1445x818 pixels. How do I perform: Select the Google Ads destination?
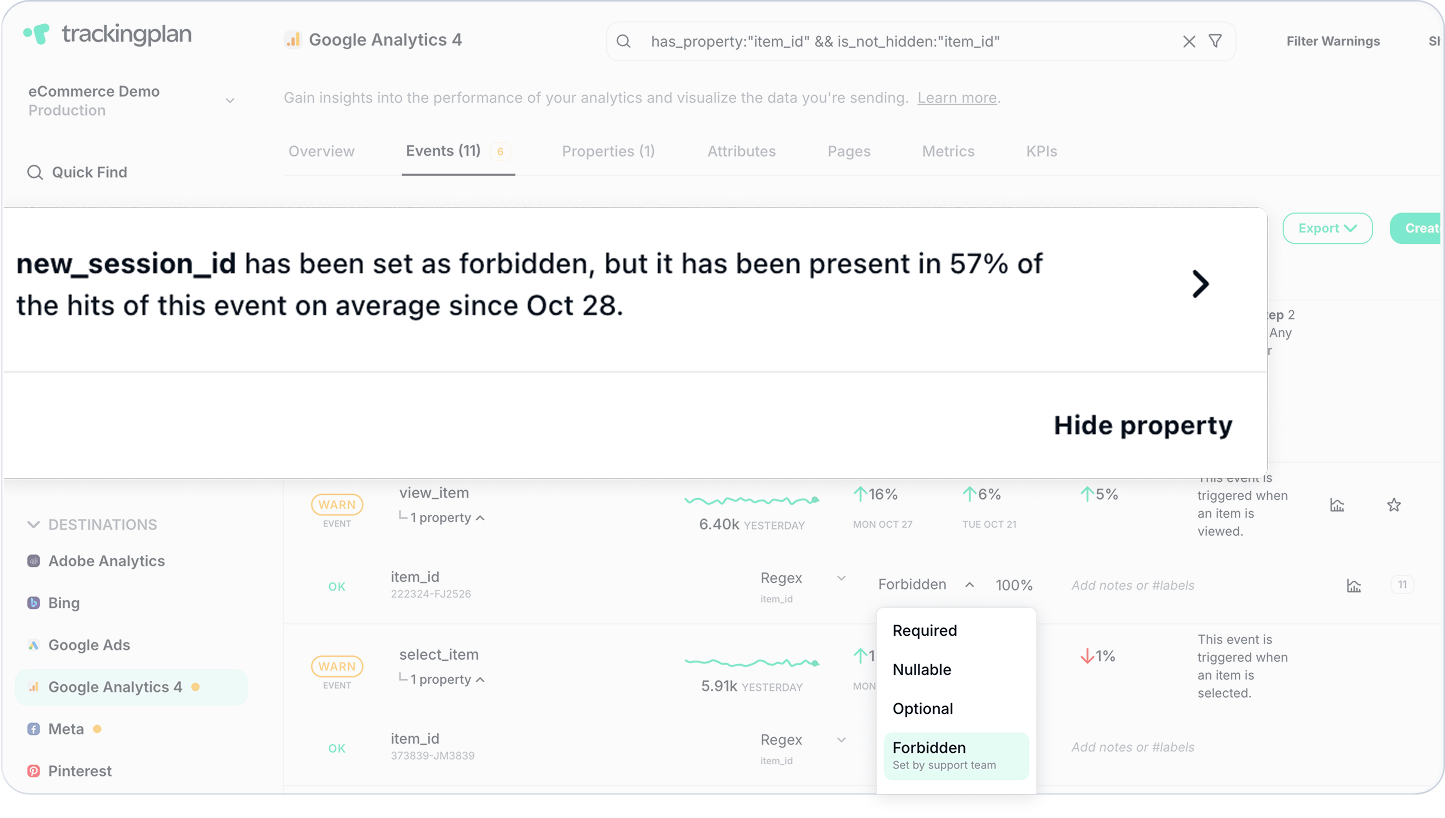pyautogui.click(x=89, y=645)
